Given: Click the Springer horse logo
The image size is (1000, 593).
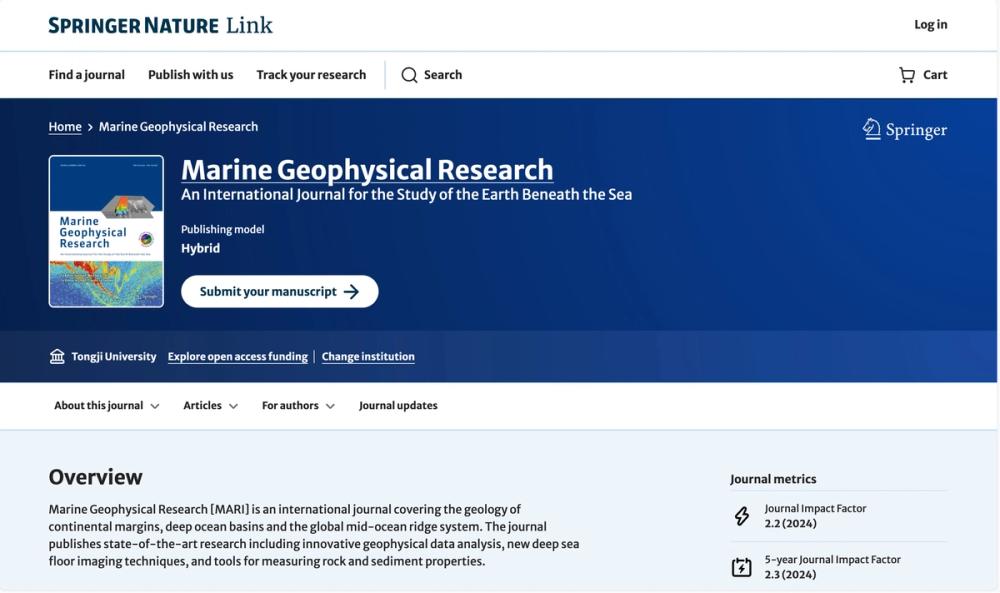Looking at the screenshot, I should (871, 129).
